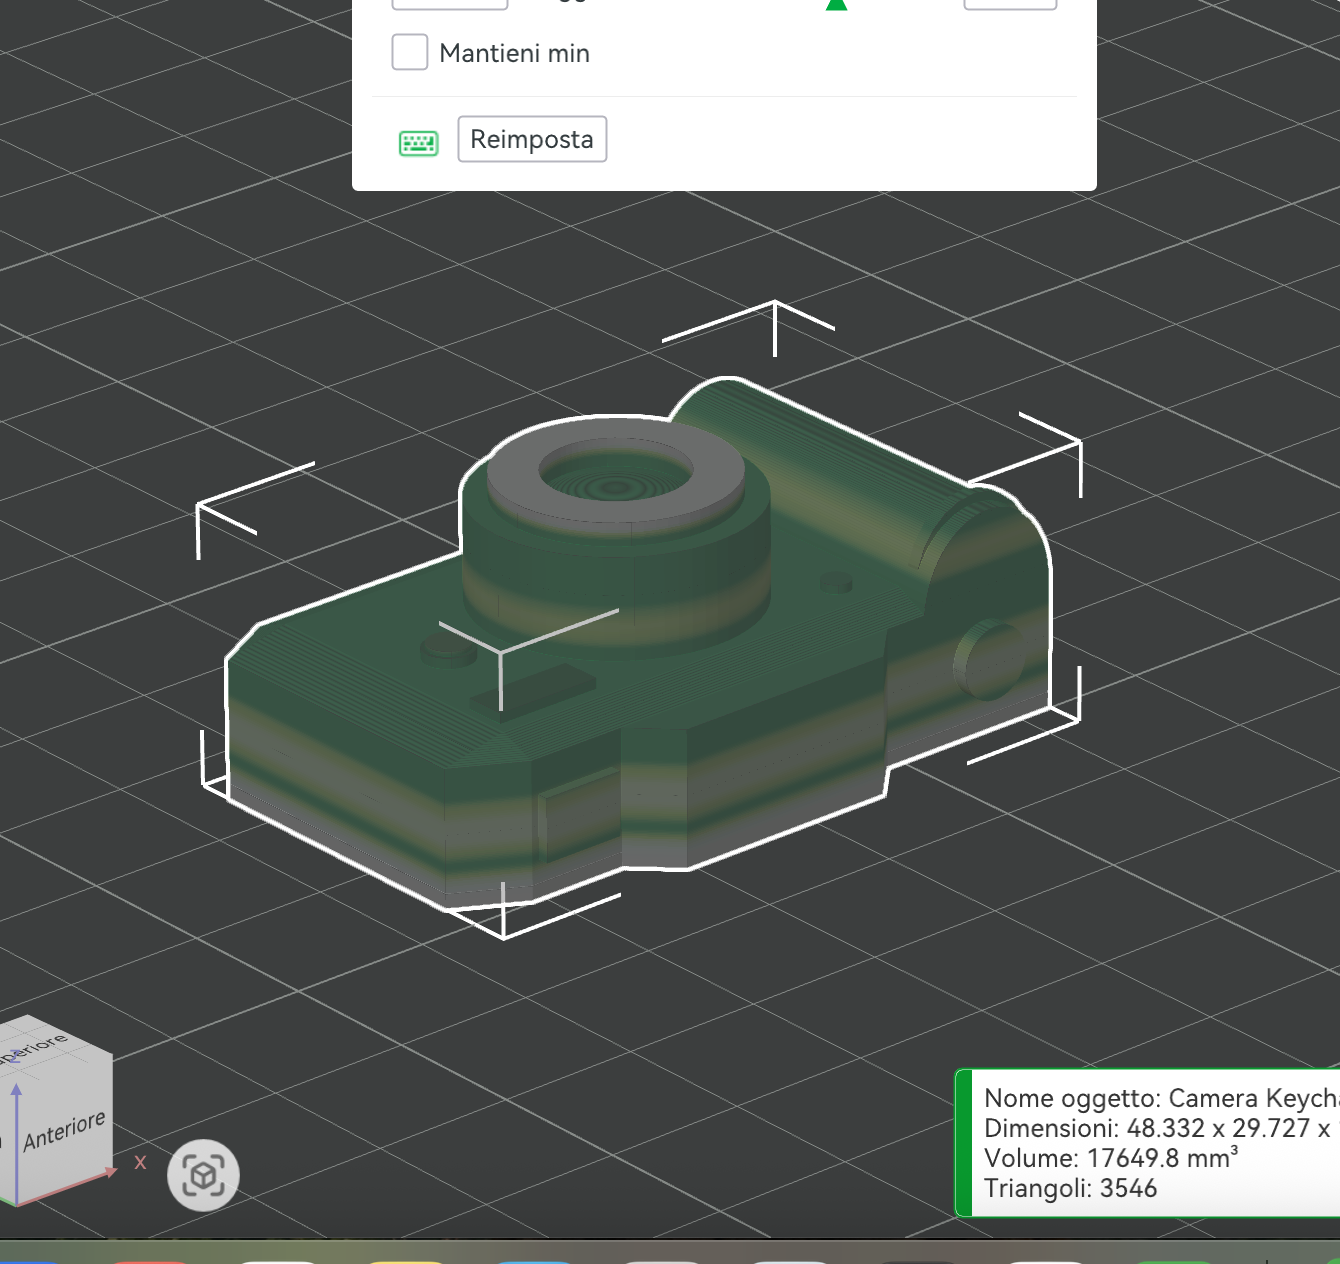This screenshot has height=1264, width=1340.
Task: Click the fit-view cube icon near navigation cube
Action: 204,1175
